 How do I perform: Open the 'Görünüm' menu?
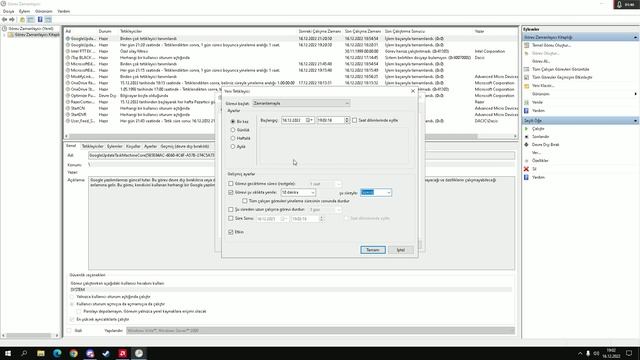pos(43,11)
